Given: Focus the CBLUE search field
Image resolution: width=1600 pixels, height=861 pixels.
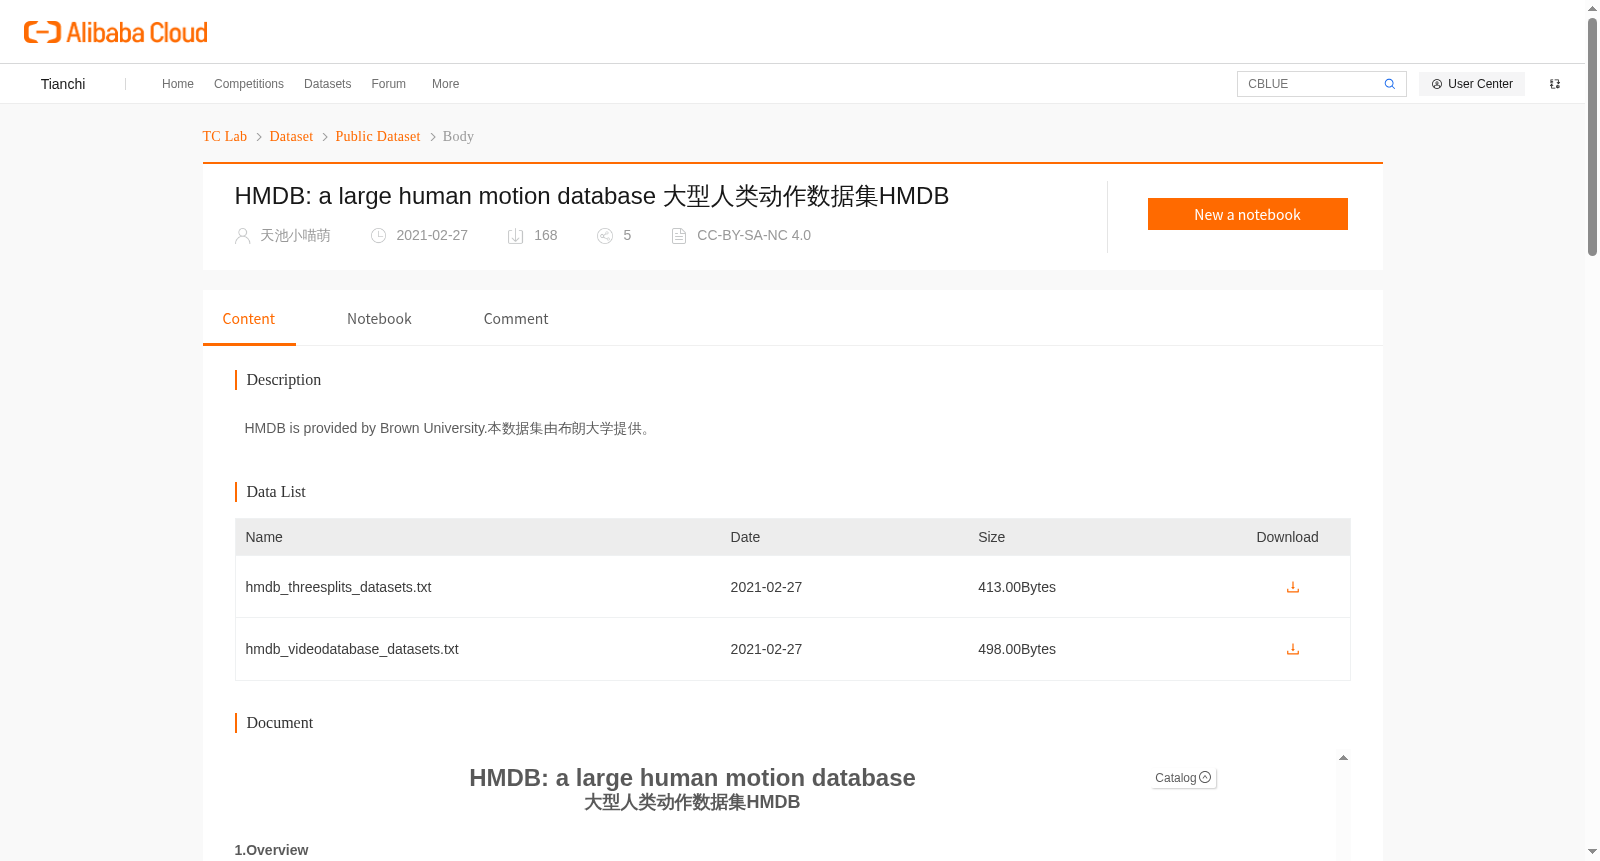Looking at the screenshot, I should (1310, 84).
